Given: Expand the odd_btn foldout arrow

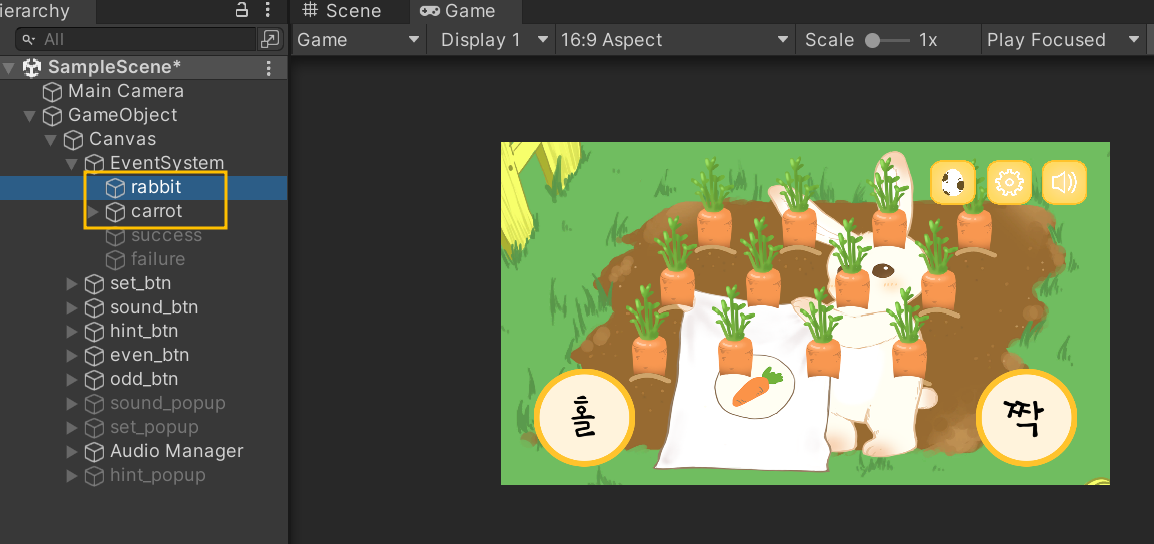Looking at the screenshot, I should (x=71, y=380).
